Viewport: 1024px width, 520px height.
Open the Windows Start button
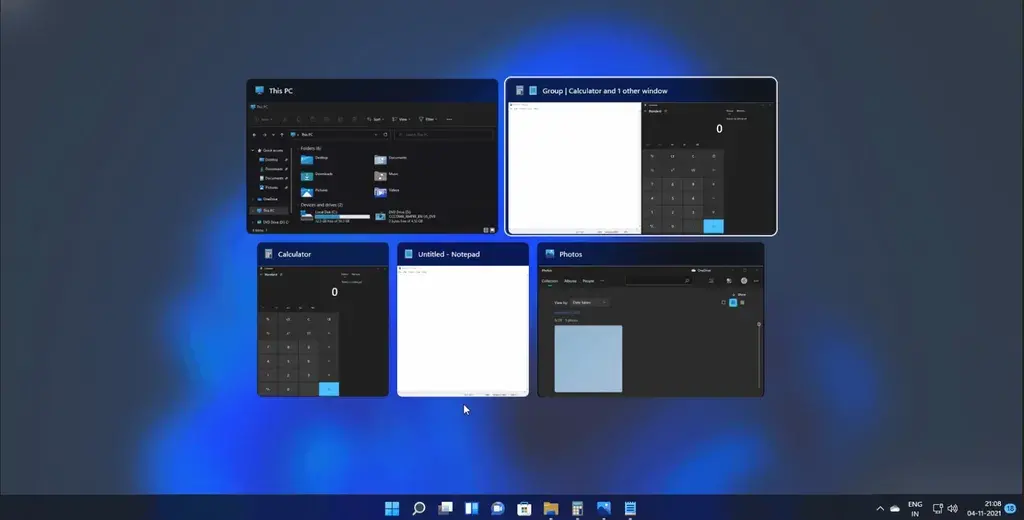[x=392, y=508]
